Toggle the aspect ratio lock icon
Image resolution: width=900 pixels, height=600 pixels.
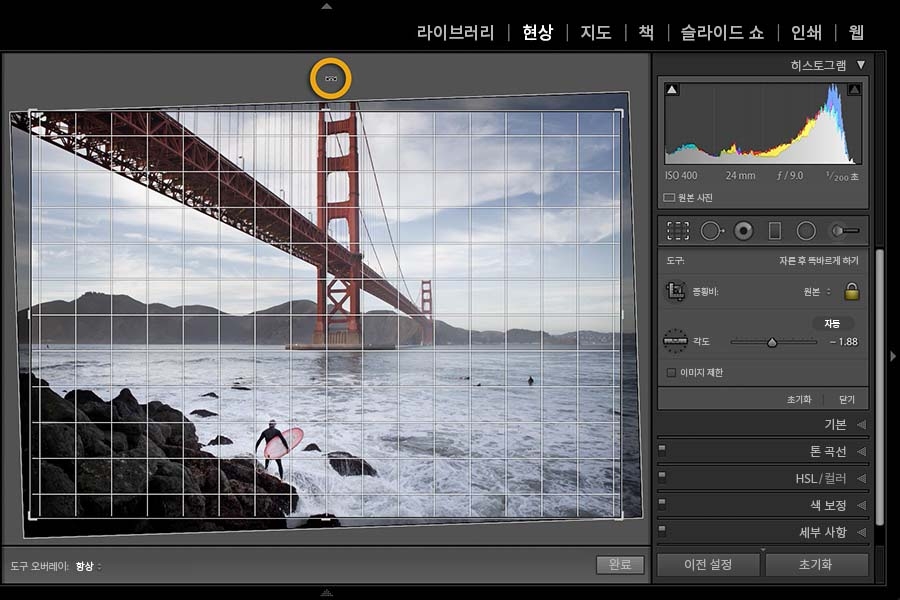coord(852,291)
